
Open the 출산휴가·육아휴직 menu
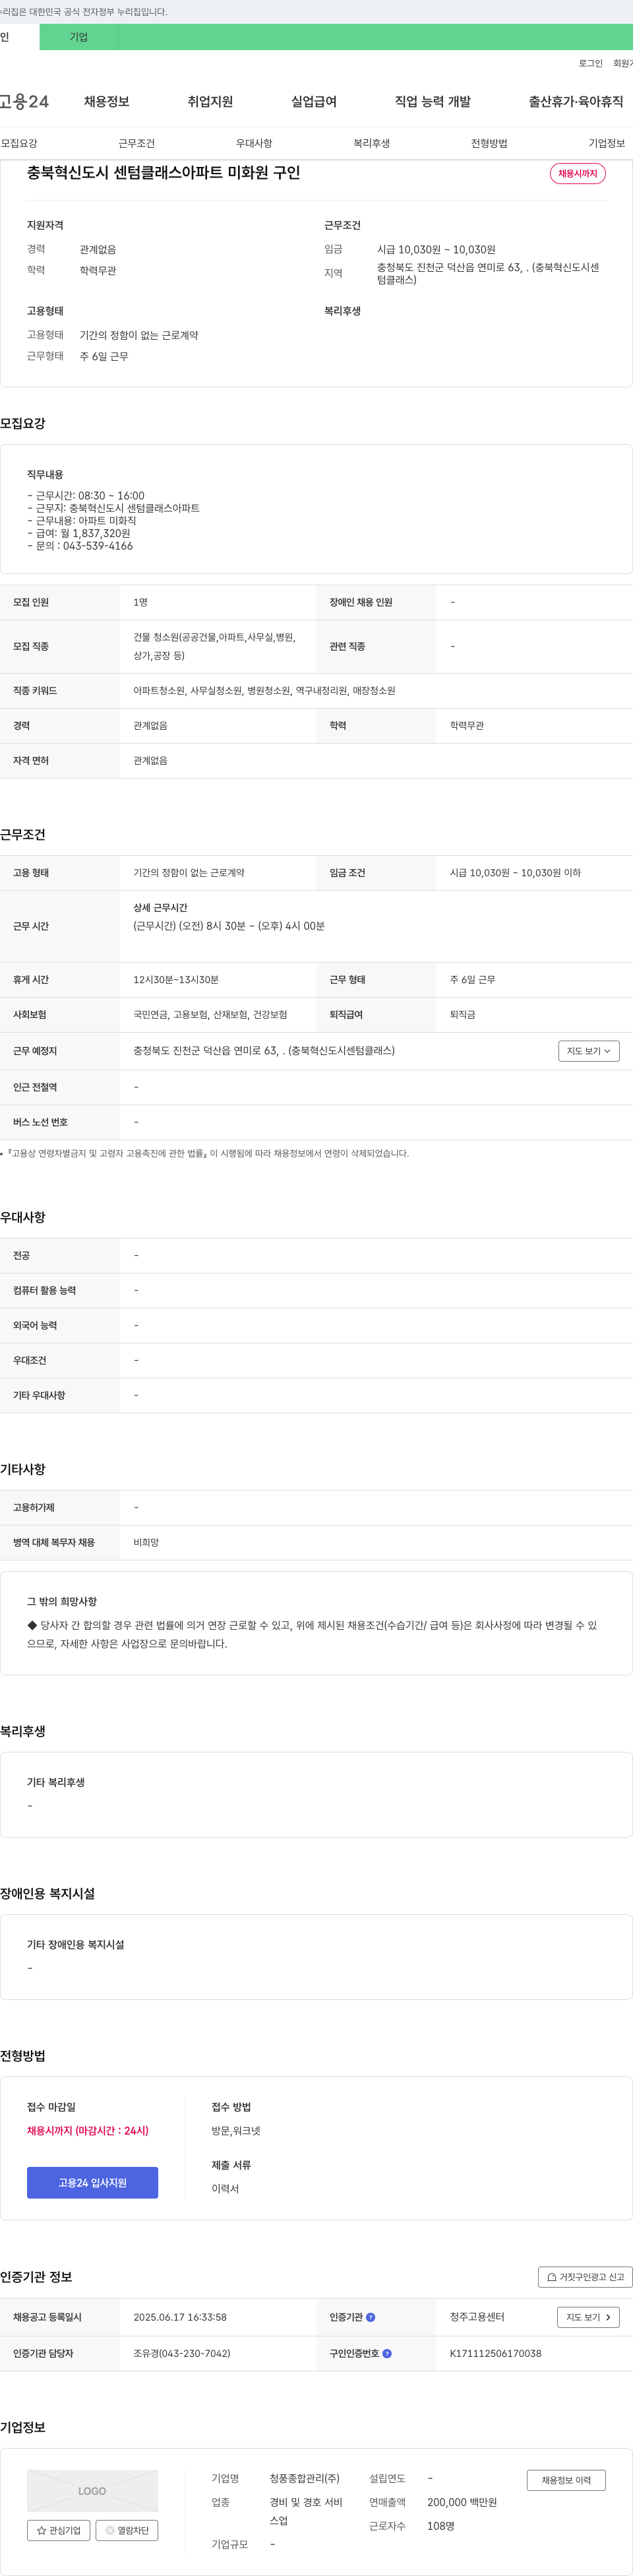tap(576, 101)
